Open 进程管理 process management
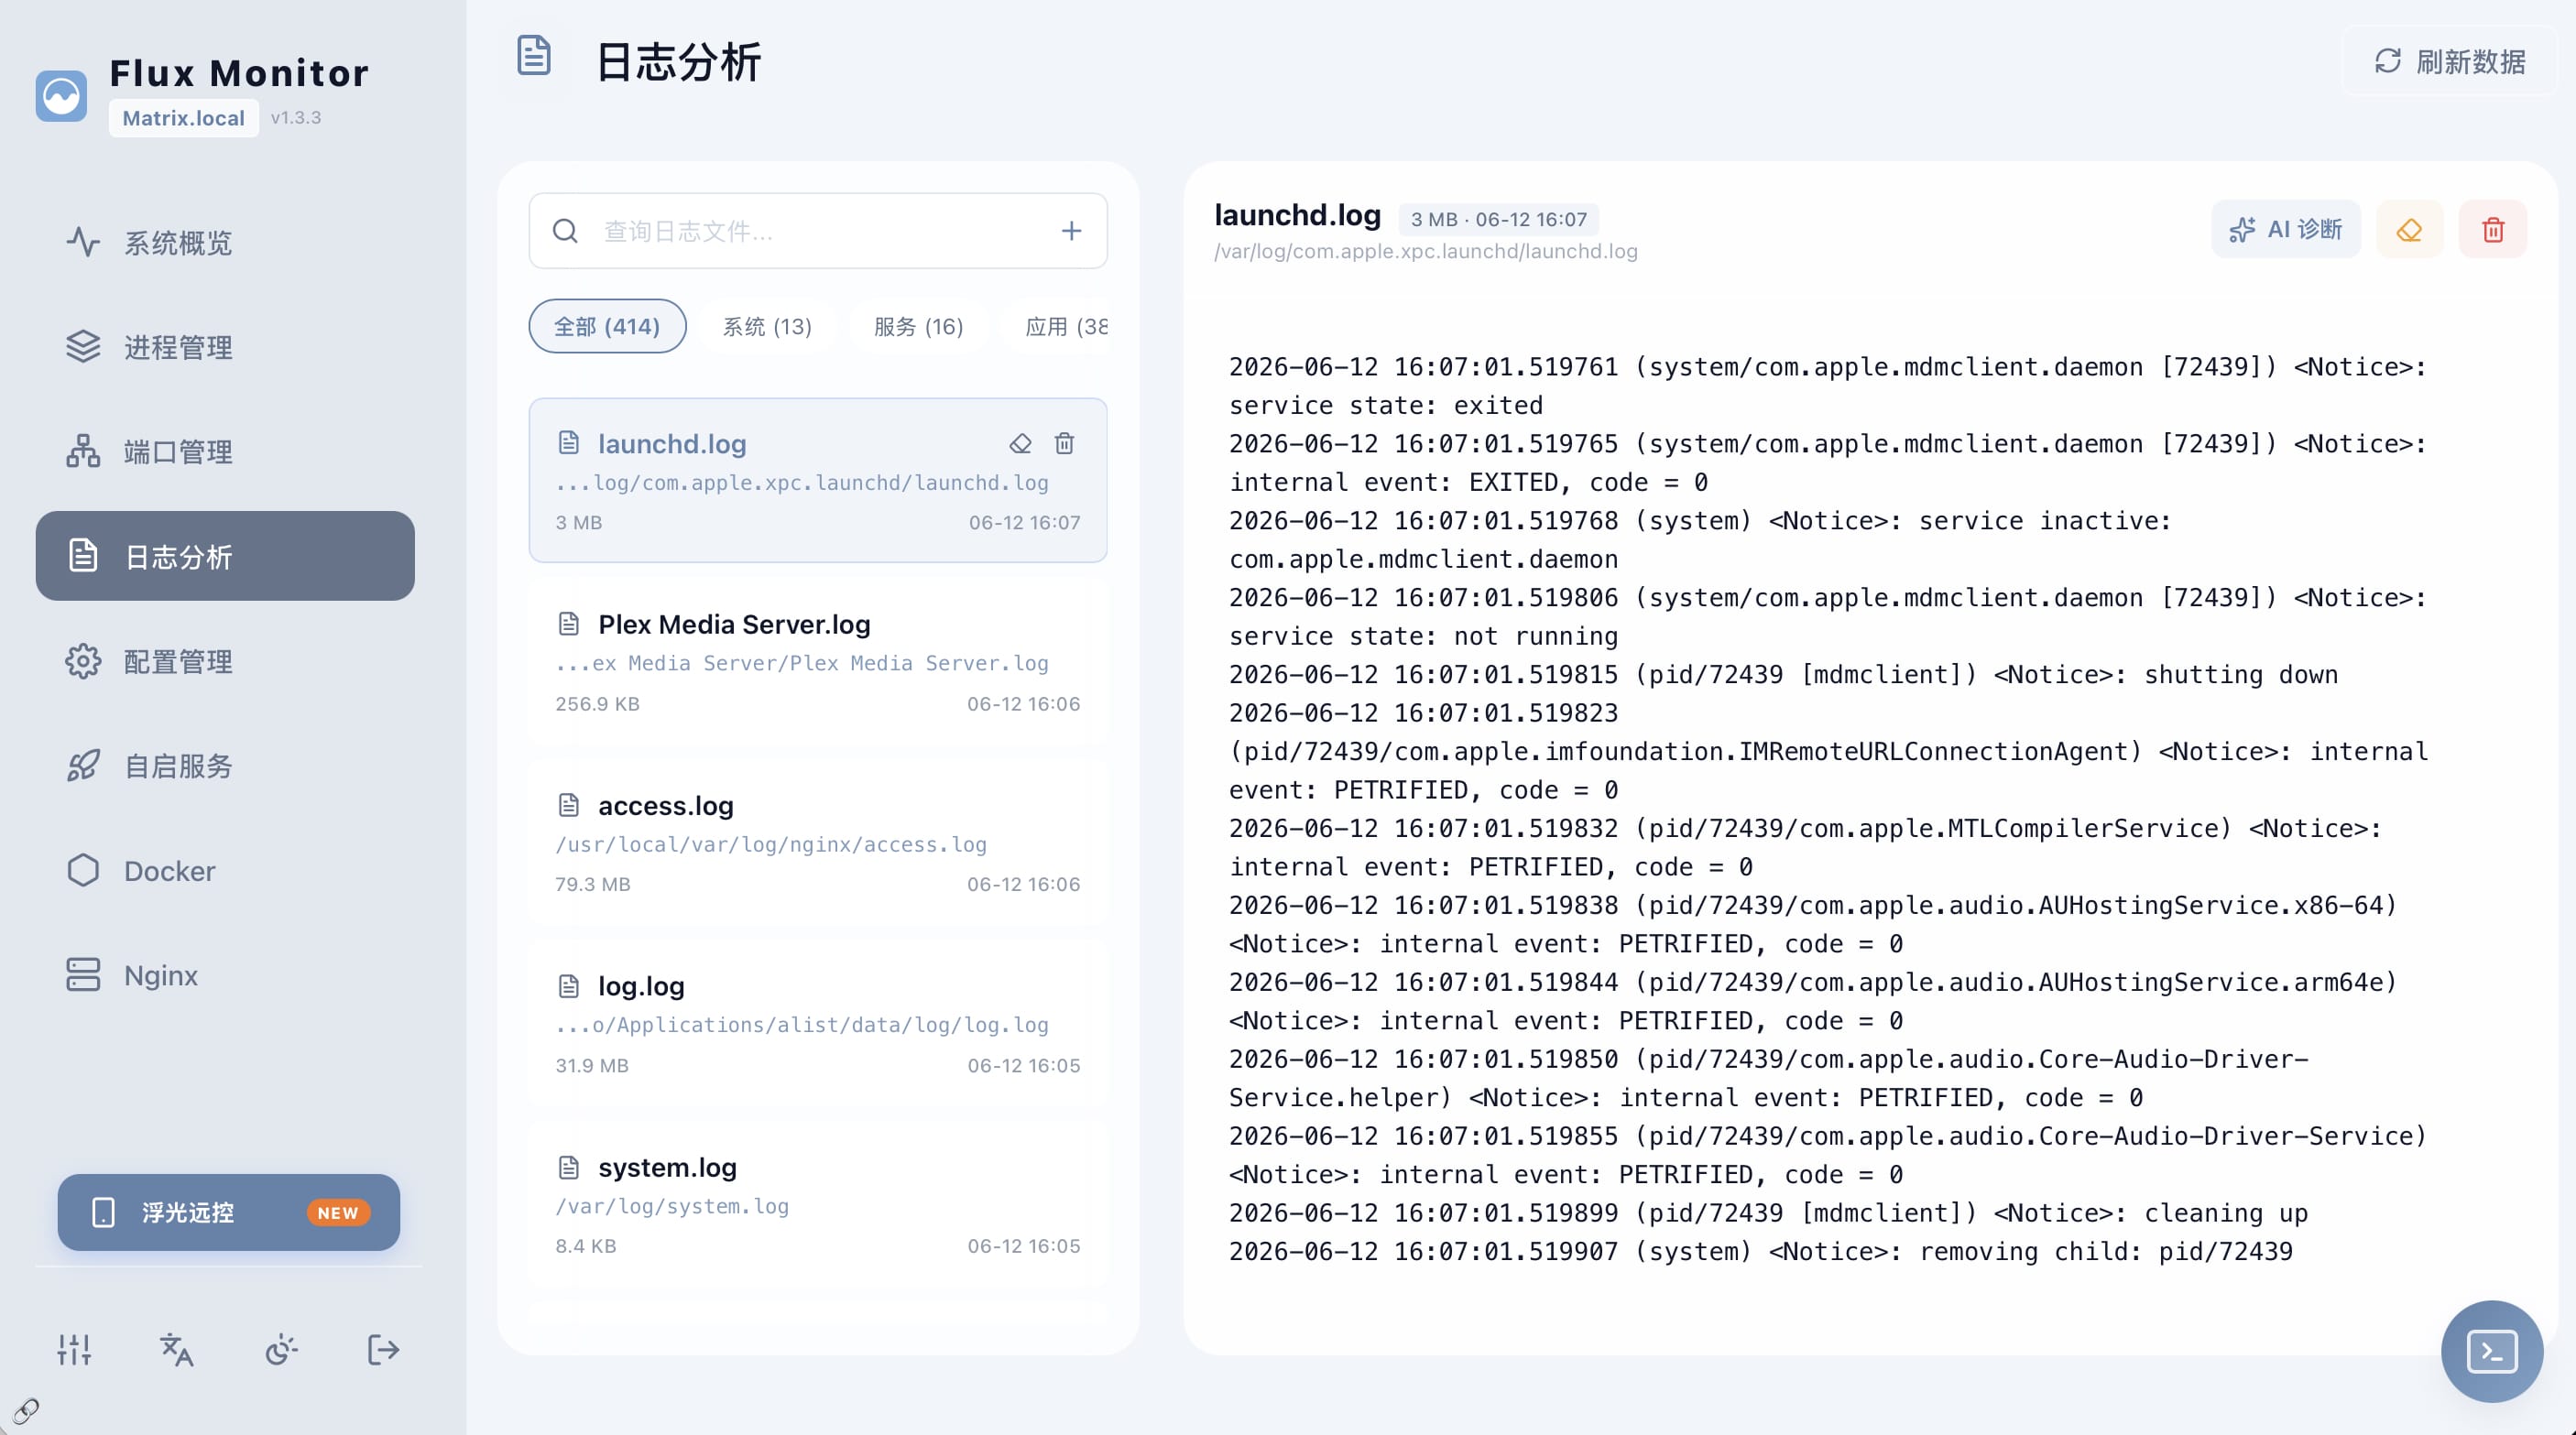The height and width of the screenshot is (1435, 2576). [225, 347]
